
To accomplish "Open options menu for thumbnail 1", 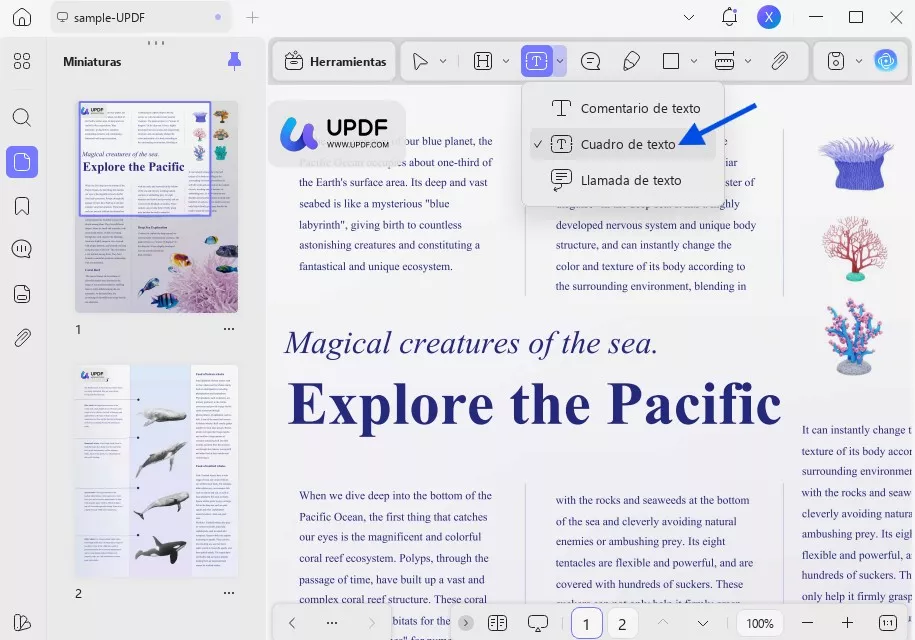I will coord(229,329).
